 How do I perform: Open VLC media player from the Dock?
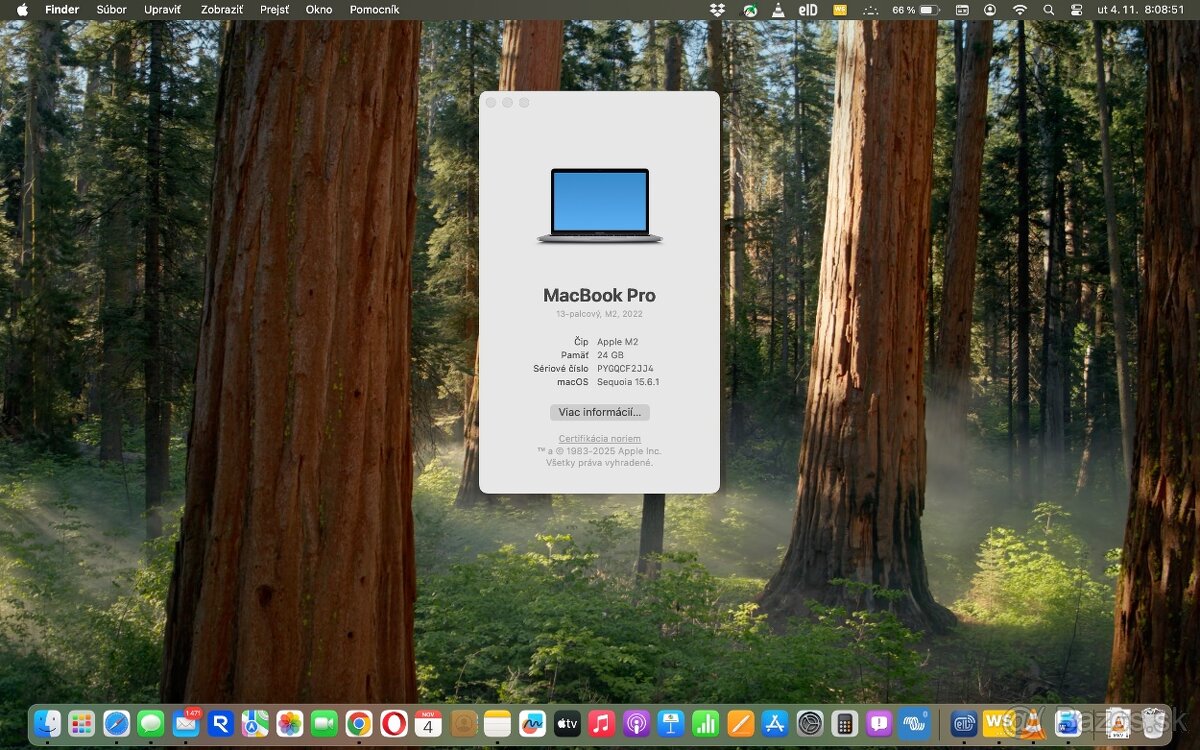1030,724
